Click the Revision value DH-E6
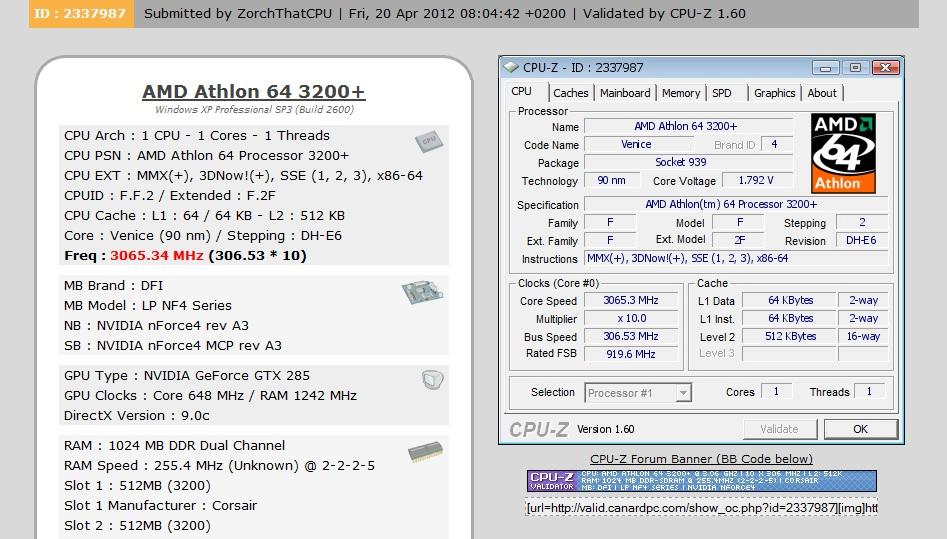 pyautogui.click(x=862, y=240)
